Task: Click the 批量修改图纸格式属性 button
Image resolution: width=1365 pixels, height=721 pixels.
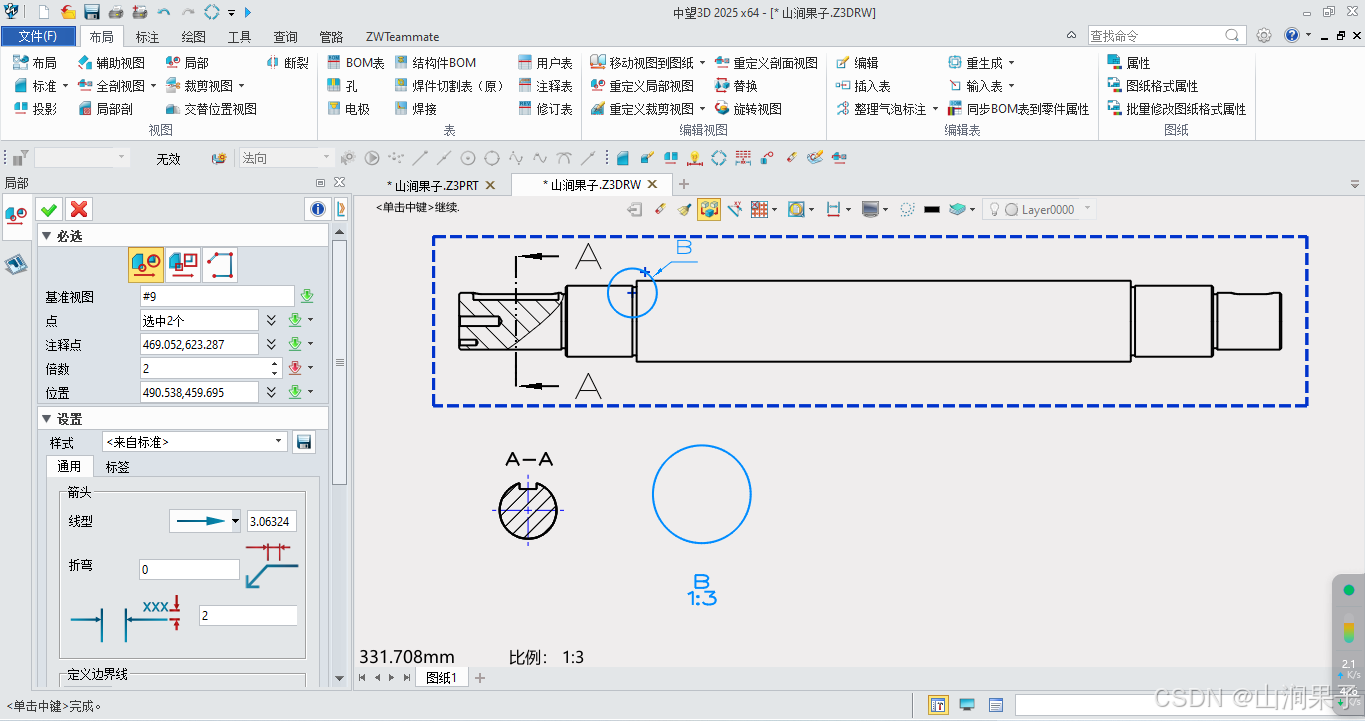Action: 1177,109
